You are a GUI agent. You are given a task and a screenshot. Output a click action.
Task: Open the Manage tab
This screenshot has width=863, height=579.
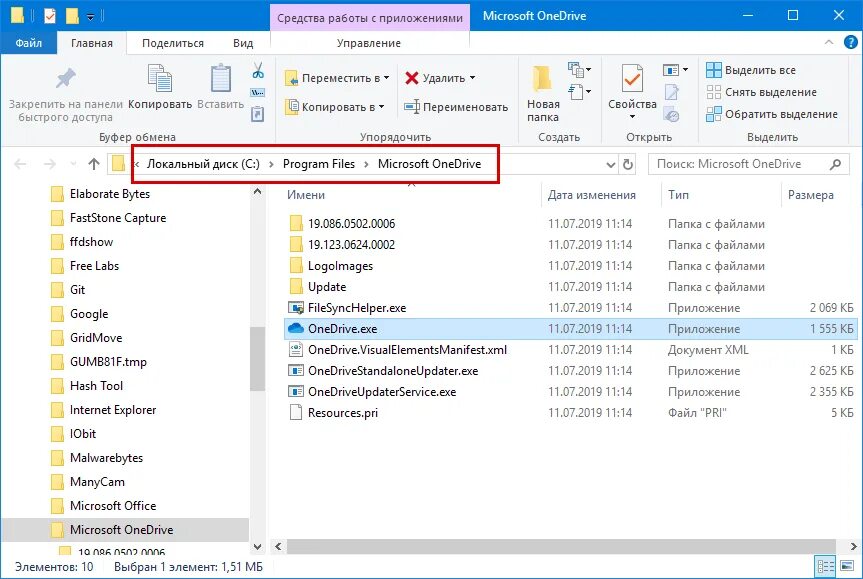[369, 43]
